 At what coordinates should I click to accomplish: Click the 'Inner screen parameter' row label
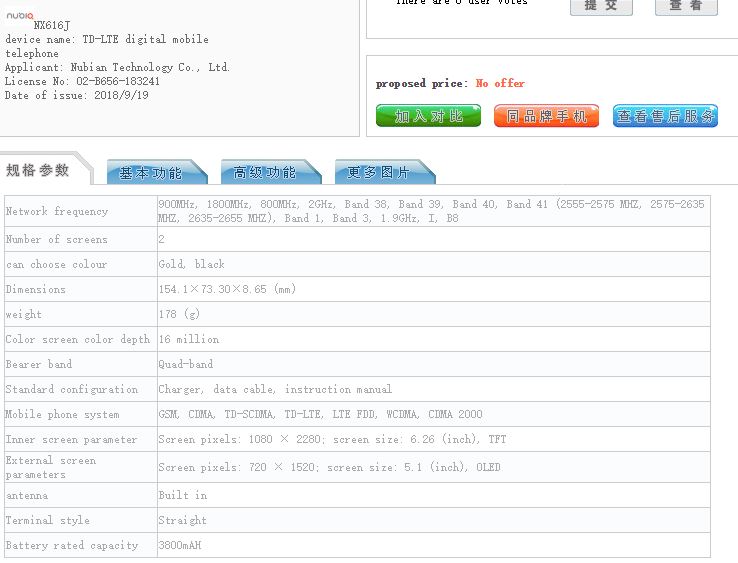click(72, 439)
